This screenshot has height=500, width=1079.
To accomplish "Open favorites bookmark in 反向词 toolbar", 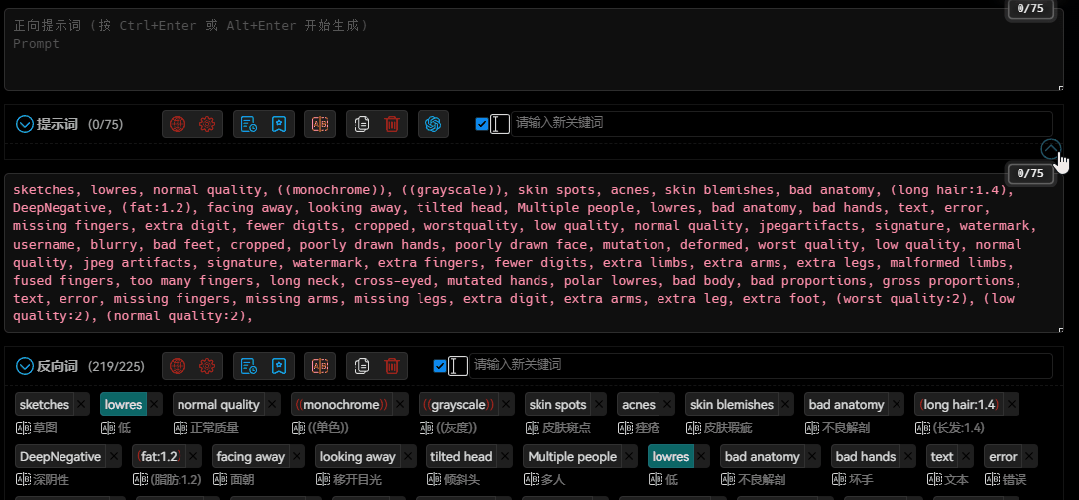I will [278, 366].
